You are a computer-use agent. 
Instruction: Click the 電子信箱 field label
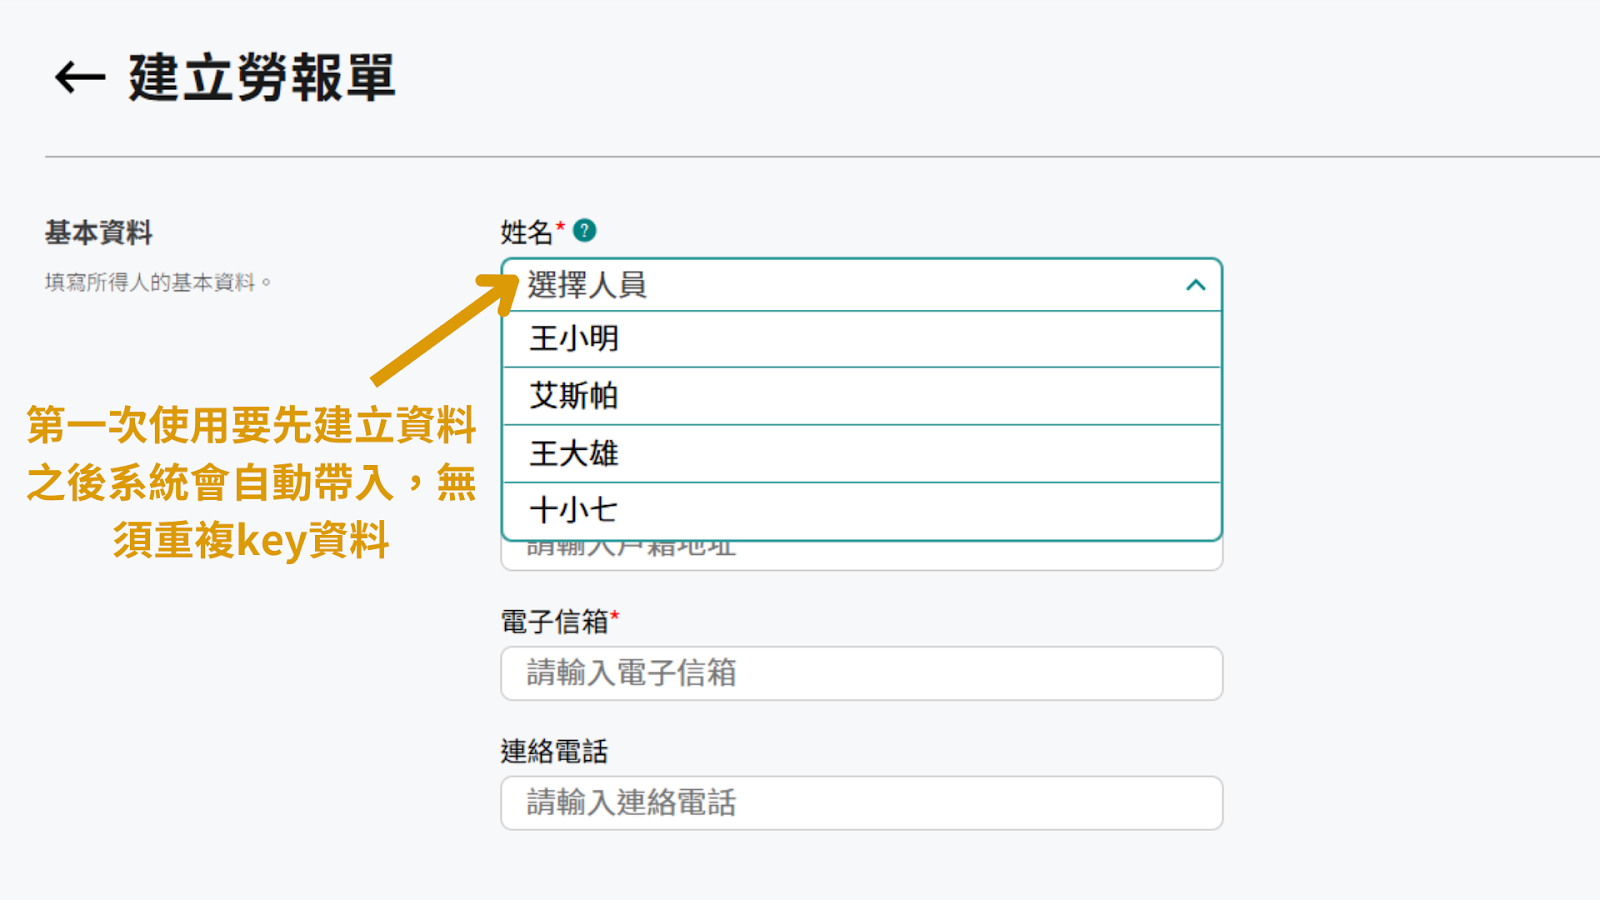coord(554,622)
